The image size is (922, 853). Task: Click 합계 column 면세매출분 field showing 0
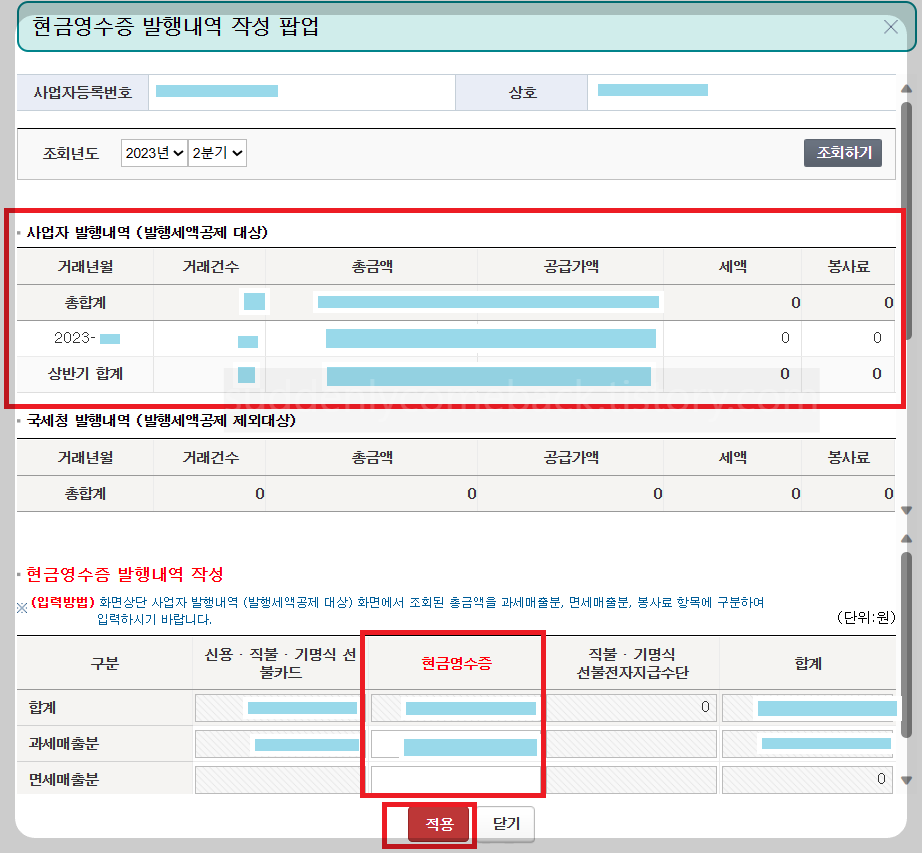click(807, 780)
